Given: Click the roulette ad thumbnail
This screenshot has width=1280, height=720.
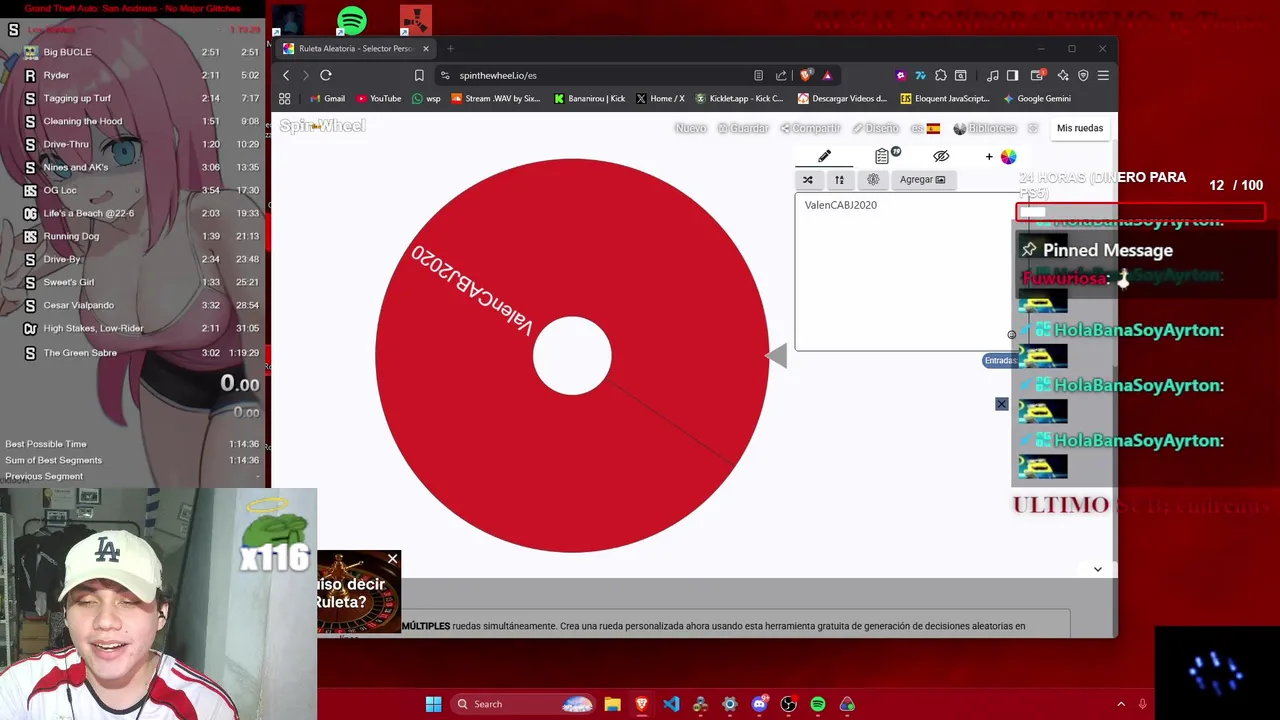Looking at the screenshot, I should 358,592.
